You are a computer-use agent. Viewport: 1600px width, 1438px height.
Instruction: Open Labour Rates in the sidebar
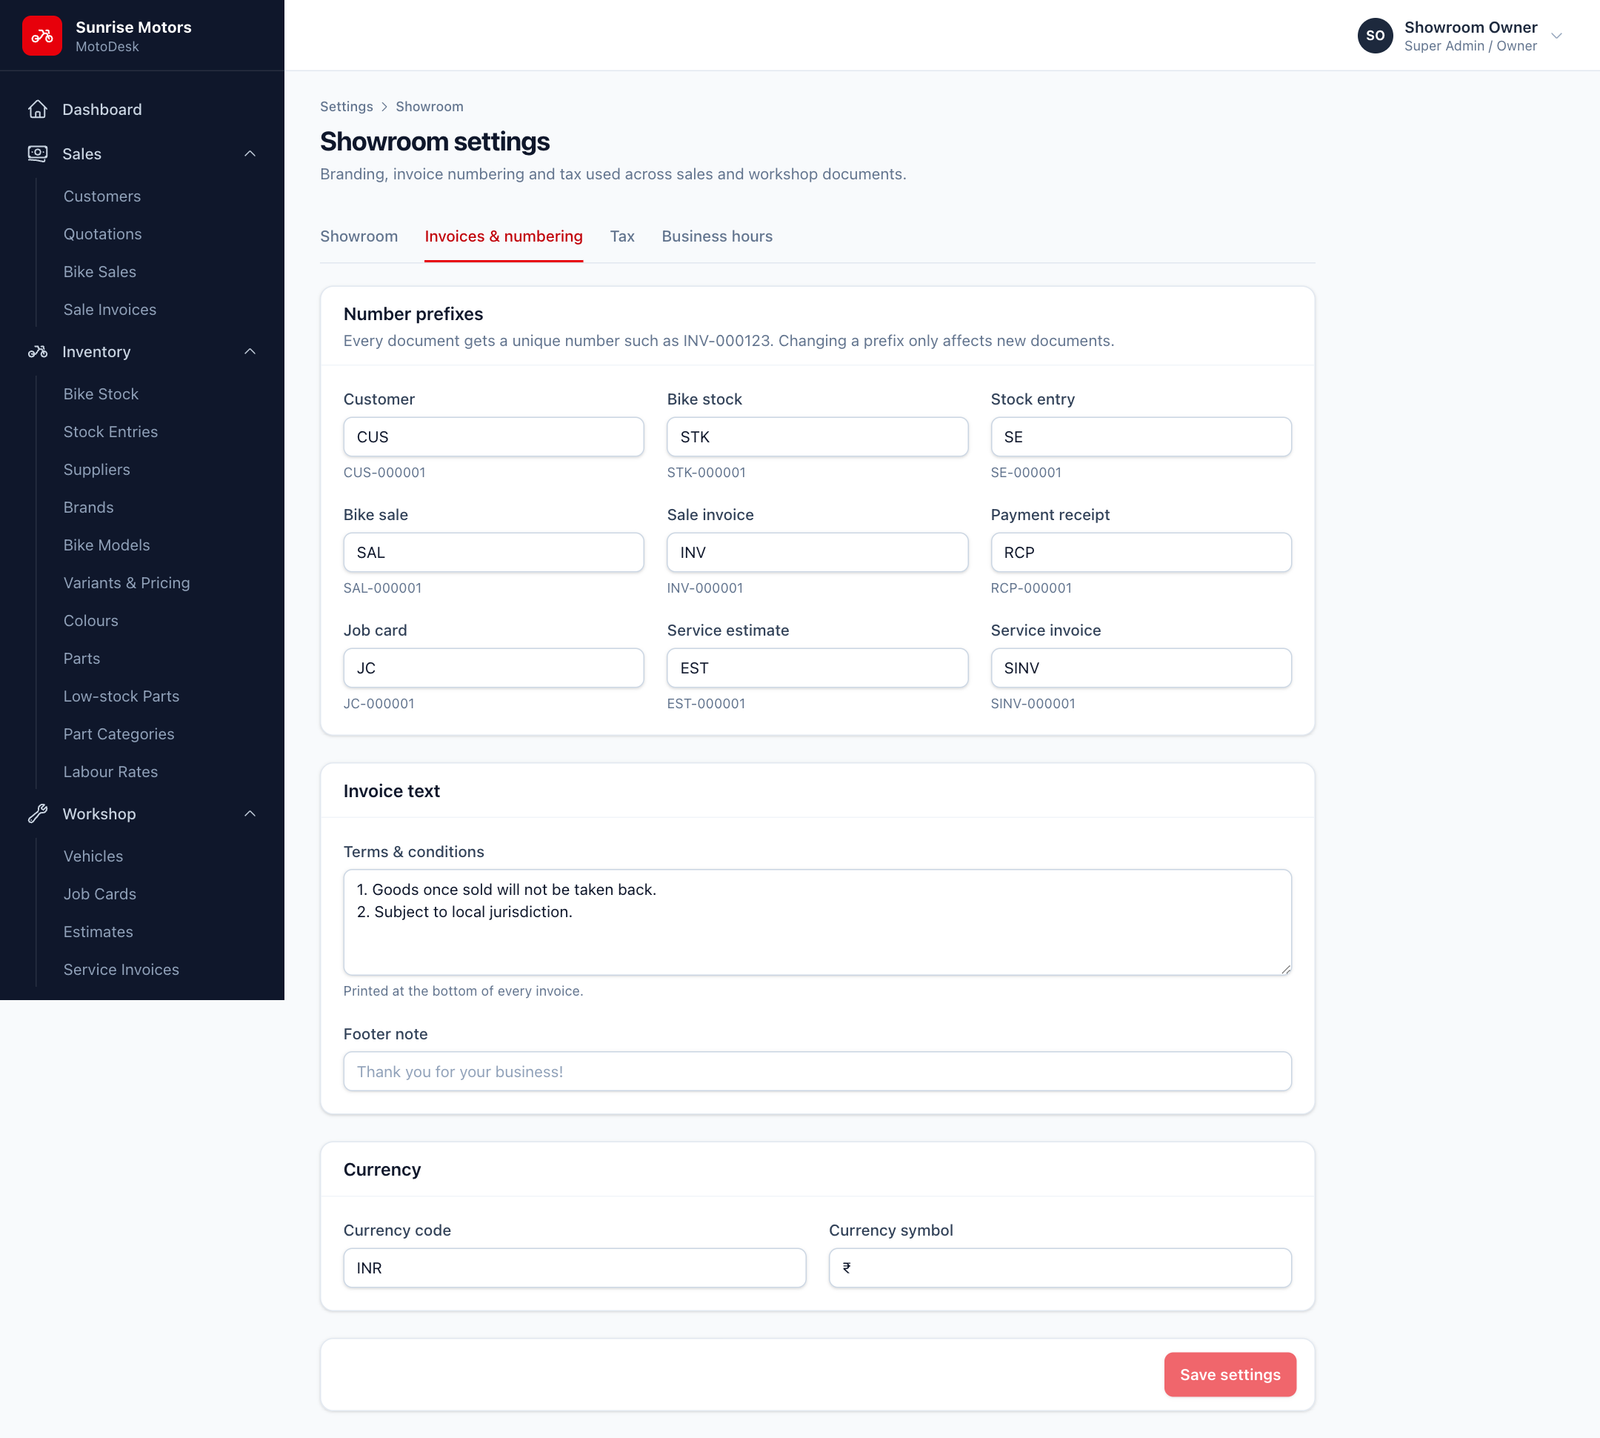111,772
